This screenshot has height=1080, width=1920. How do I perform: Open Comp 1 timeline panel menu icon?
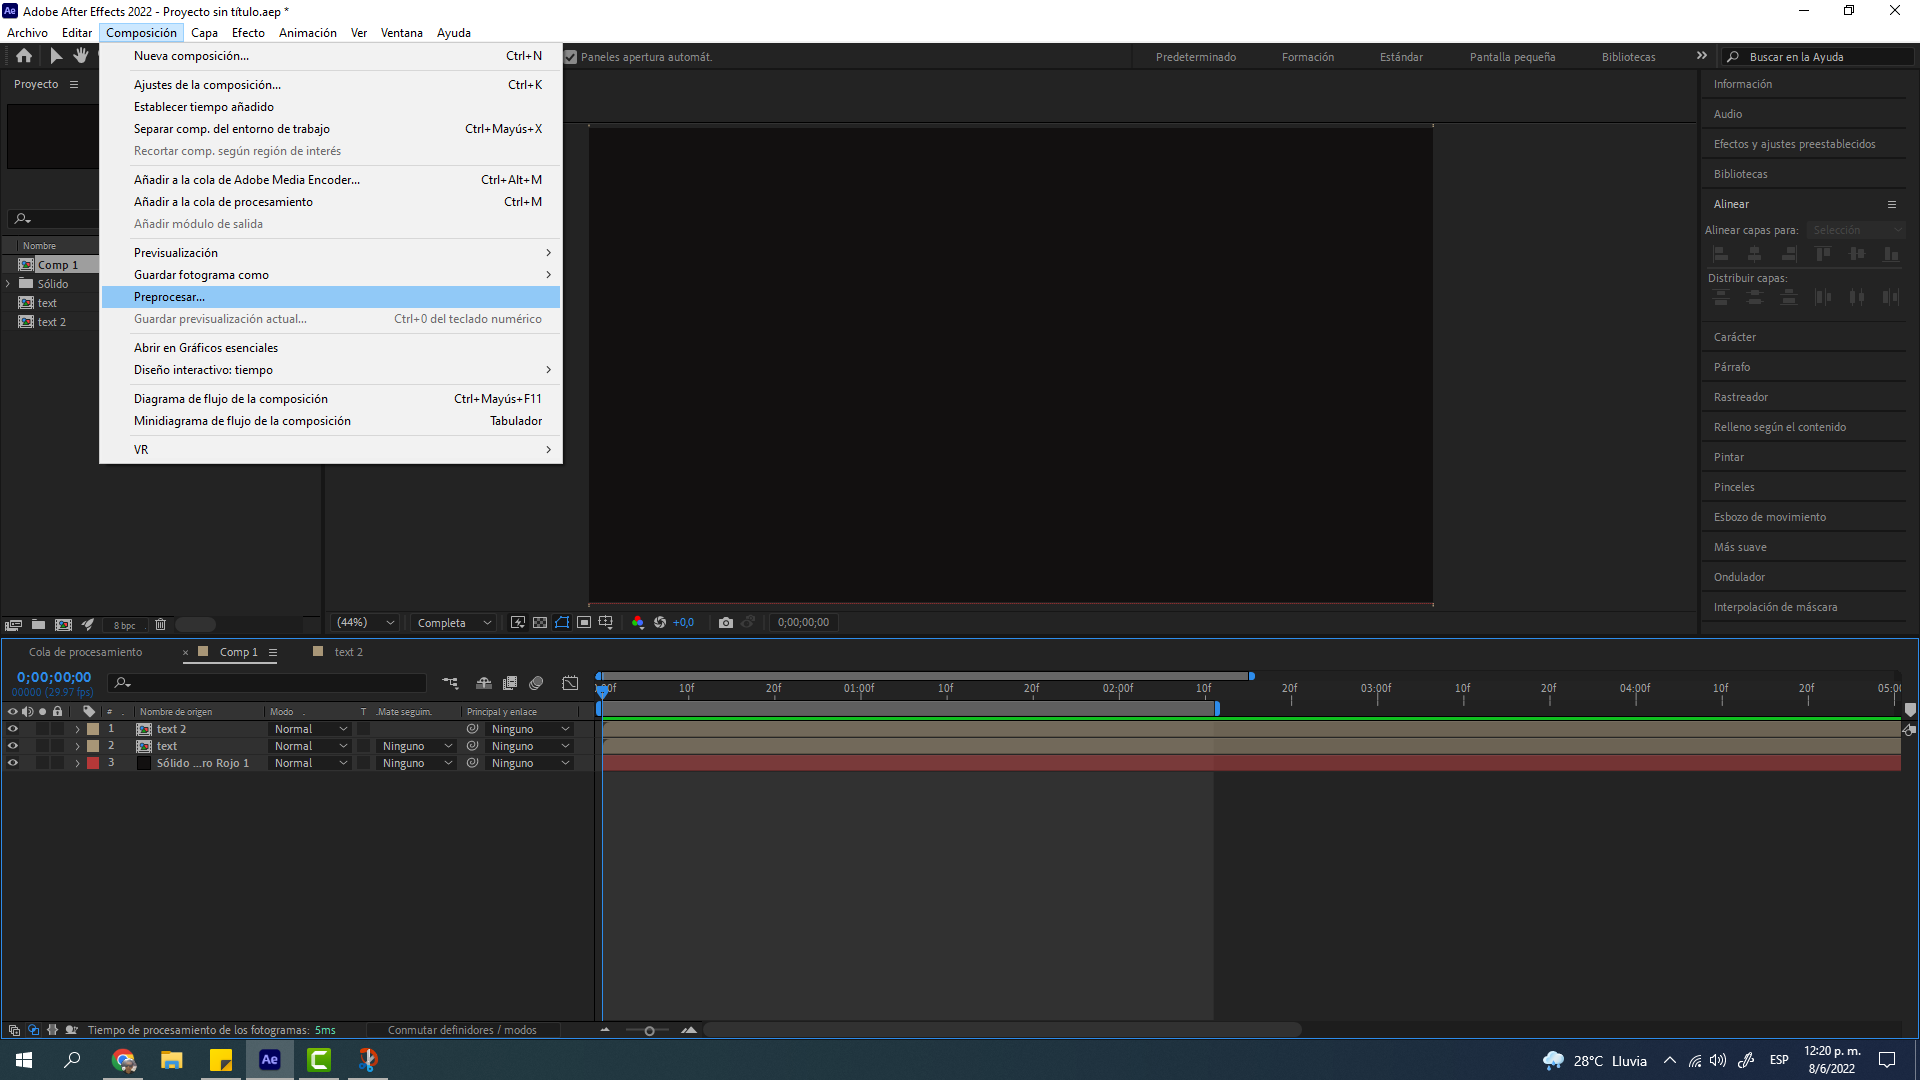point(273,652)
